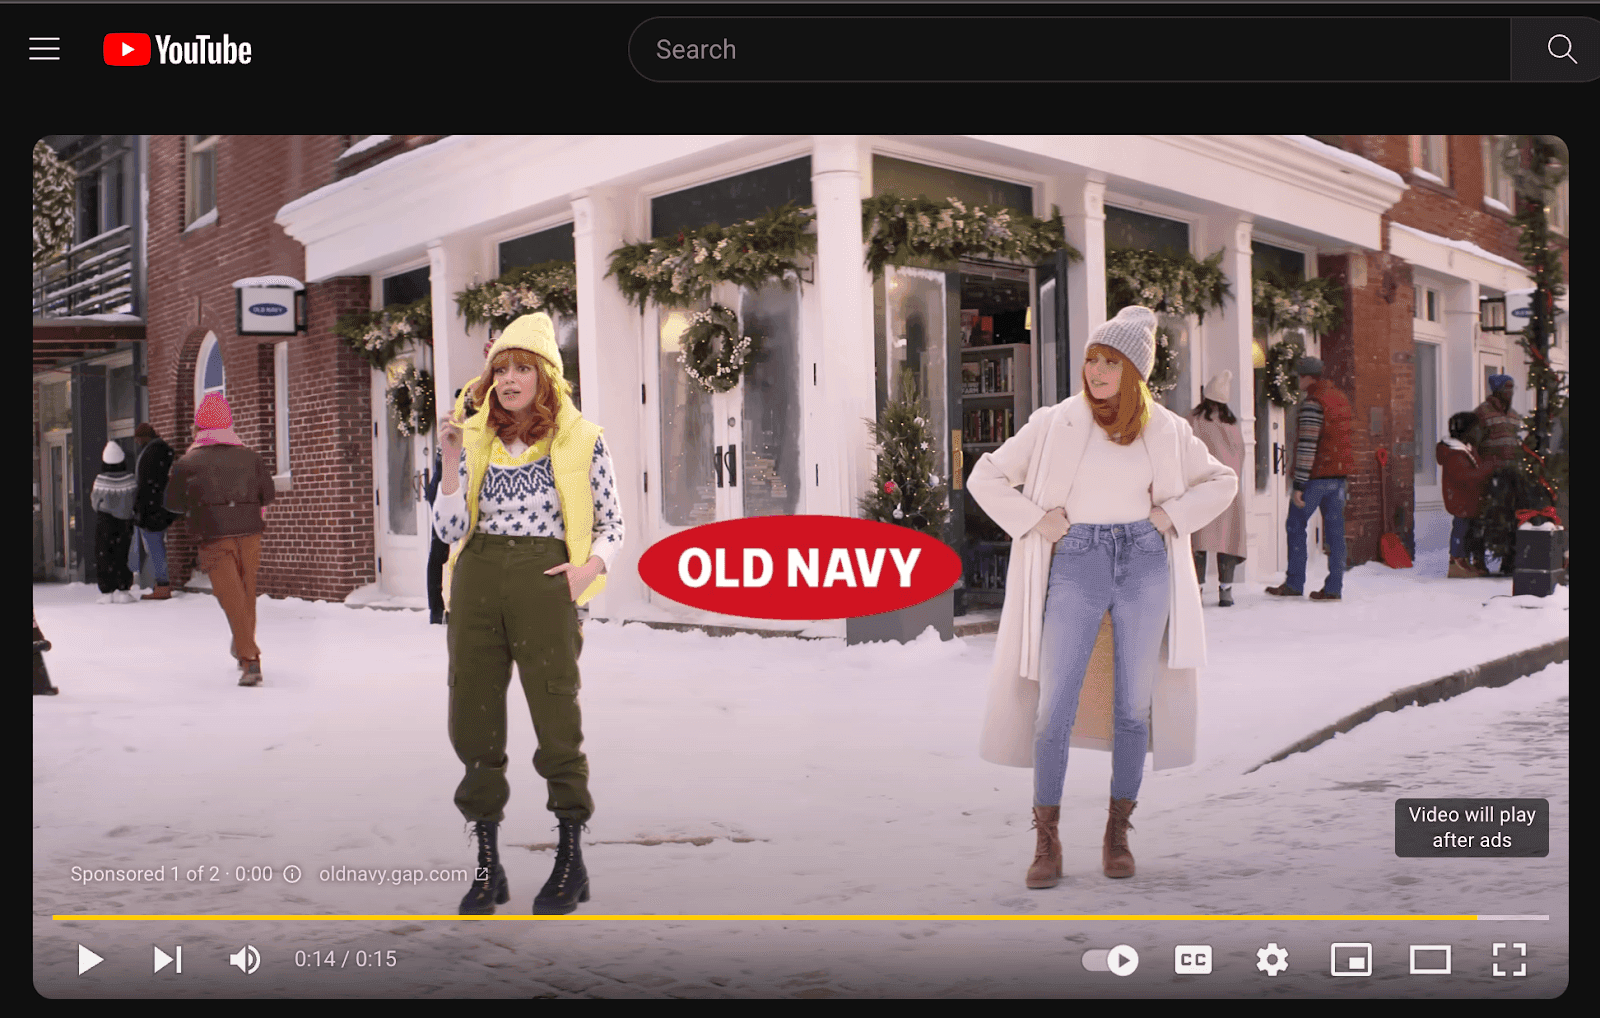Open the ad info icon near Sponsored

click(291, 873)
